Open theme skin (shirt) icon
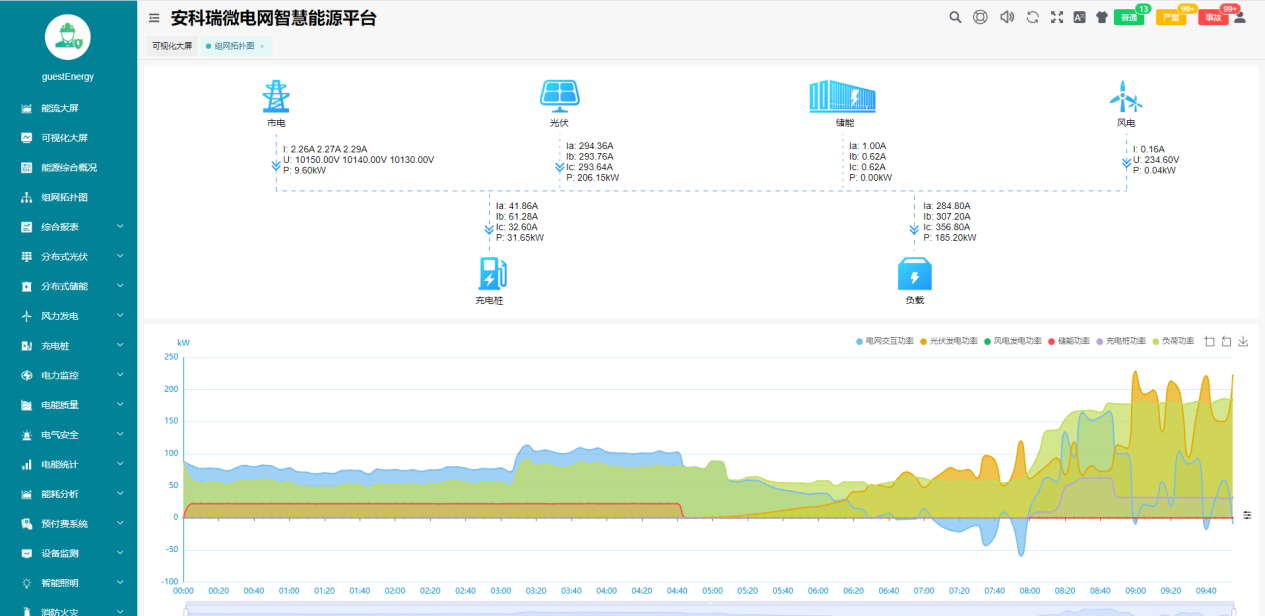The height and width of the screenshot is (616, 1265). (x=1102, y=17)
